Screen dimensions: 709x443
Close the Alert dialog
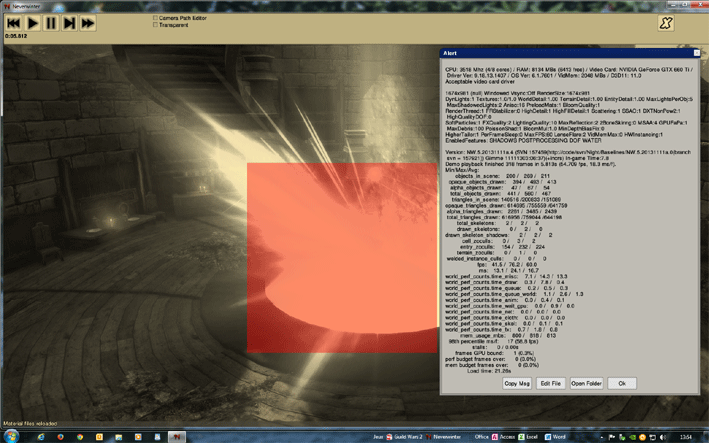point(696,53)
